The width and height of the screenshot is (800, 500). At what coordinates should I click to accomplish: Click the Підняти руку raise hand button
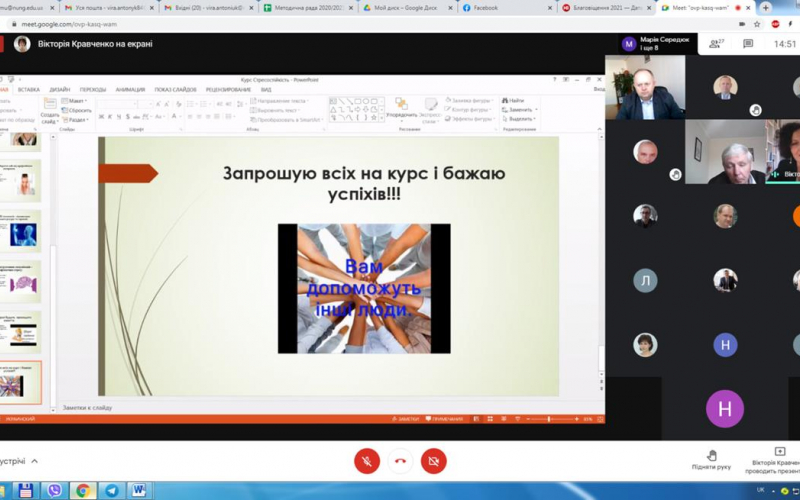click(x=711, y=460)
